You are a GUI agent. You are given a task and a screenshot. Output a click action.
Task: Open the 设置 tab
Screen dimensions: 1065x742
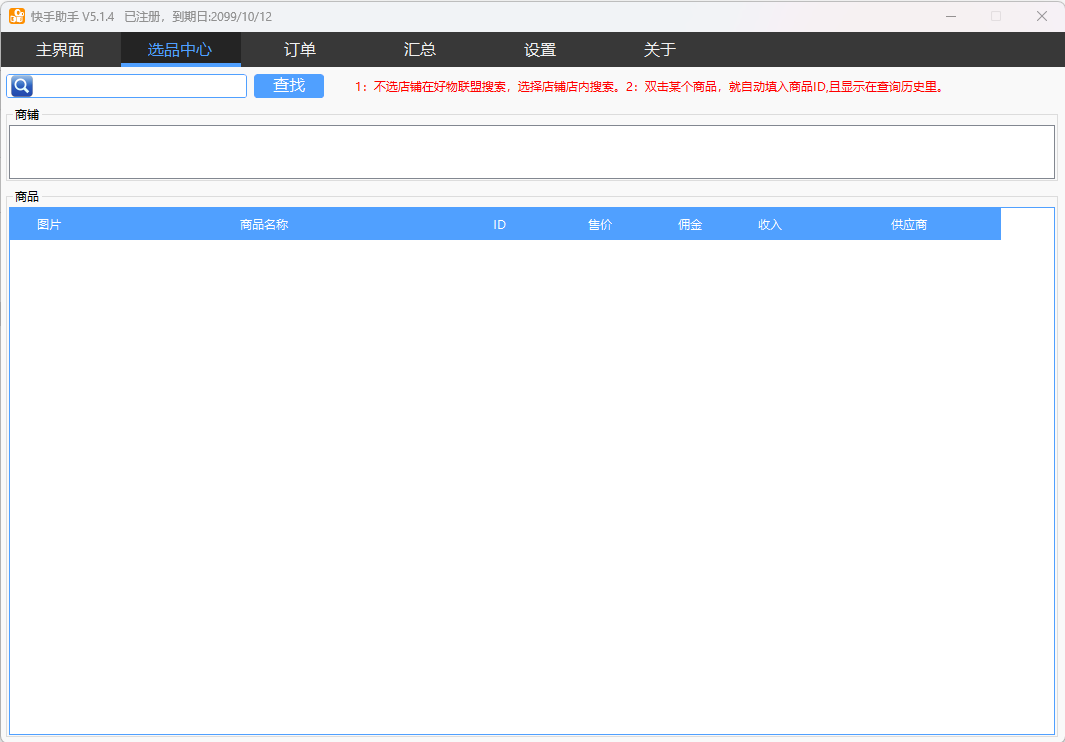540,50
